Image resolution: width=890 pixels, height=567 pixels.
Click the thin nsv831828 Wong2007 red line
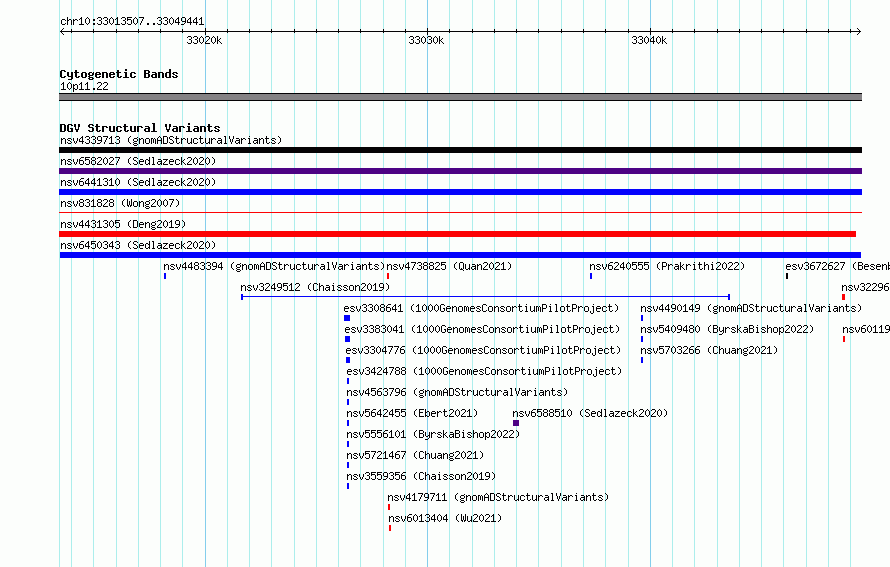pyautogui.click(x=460, y=213)
